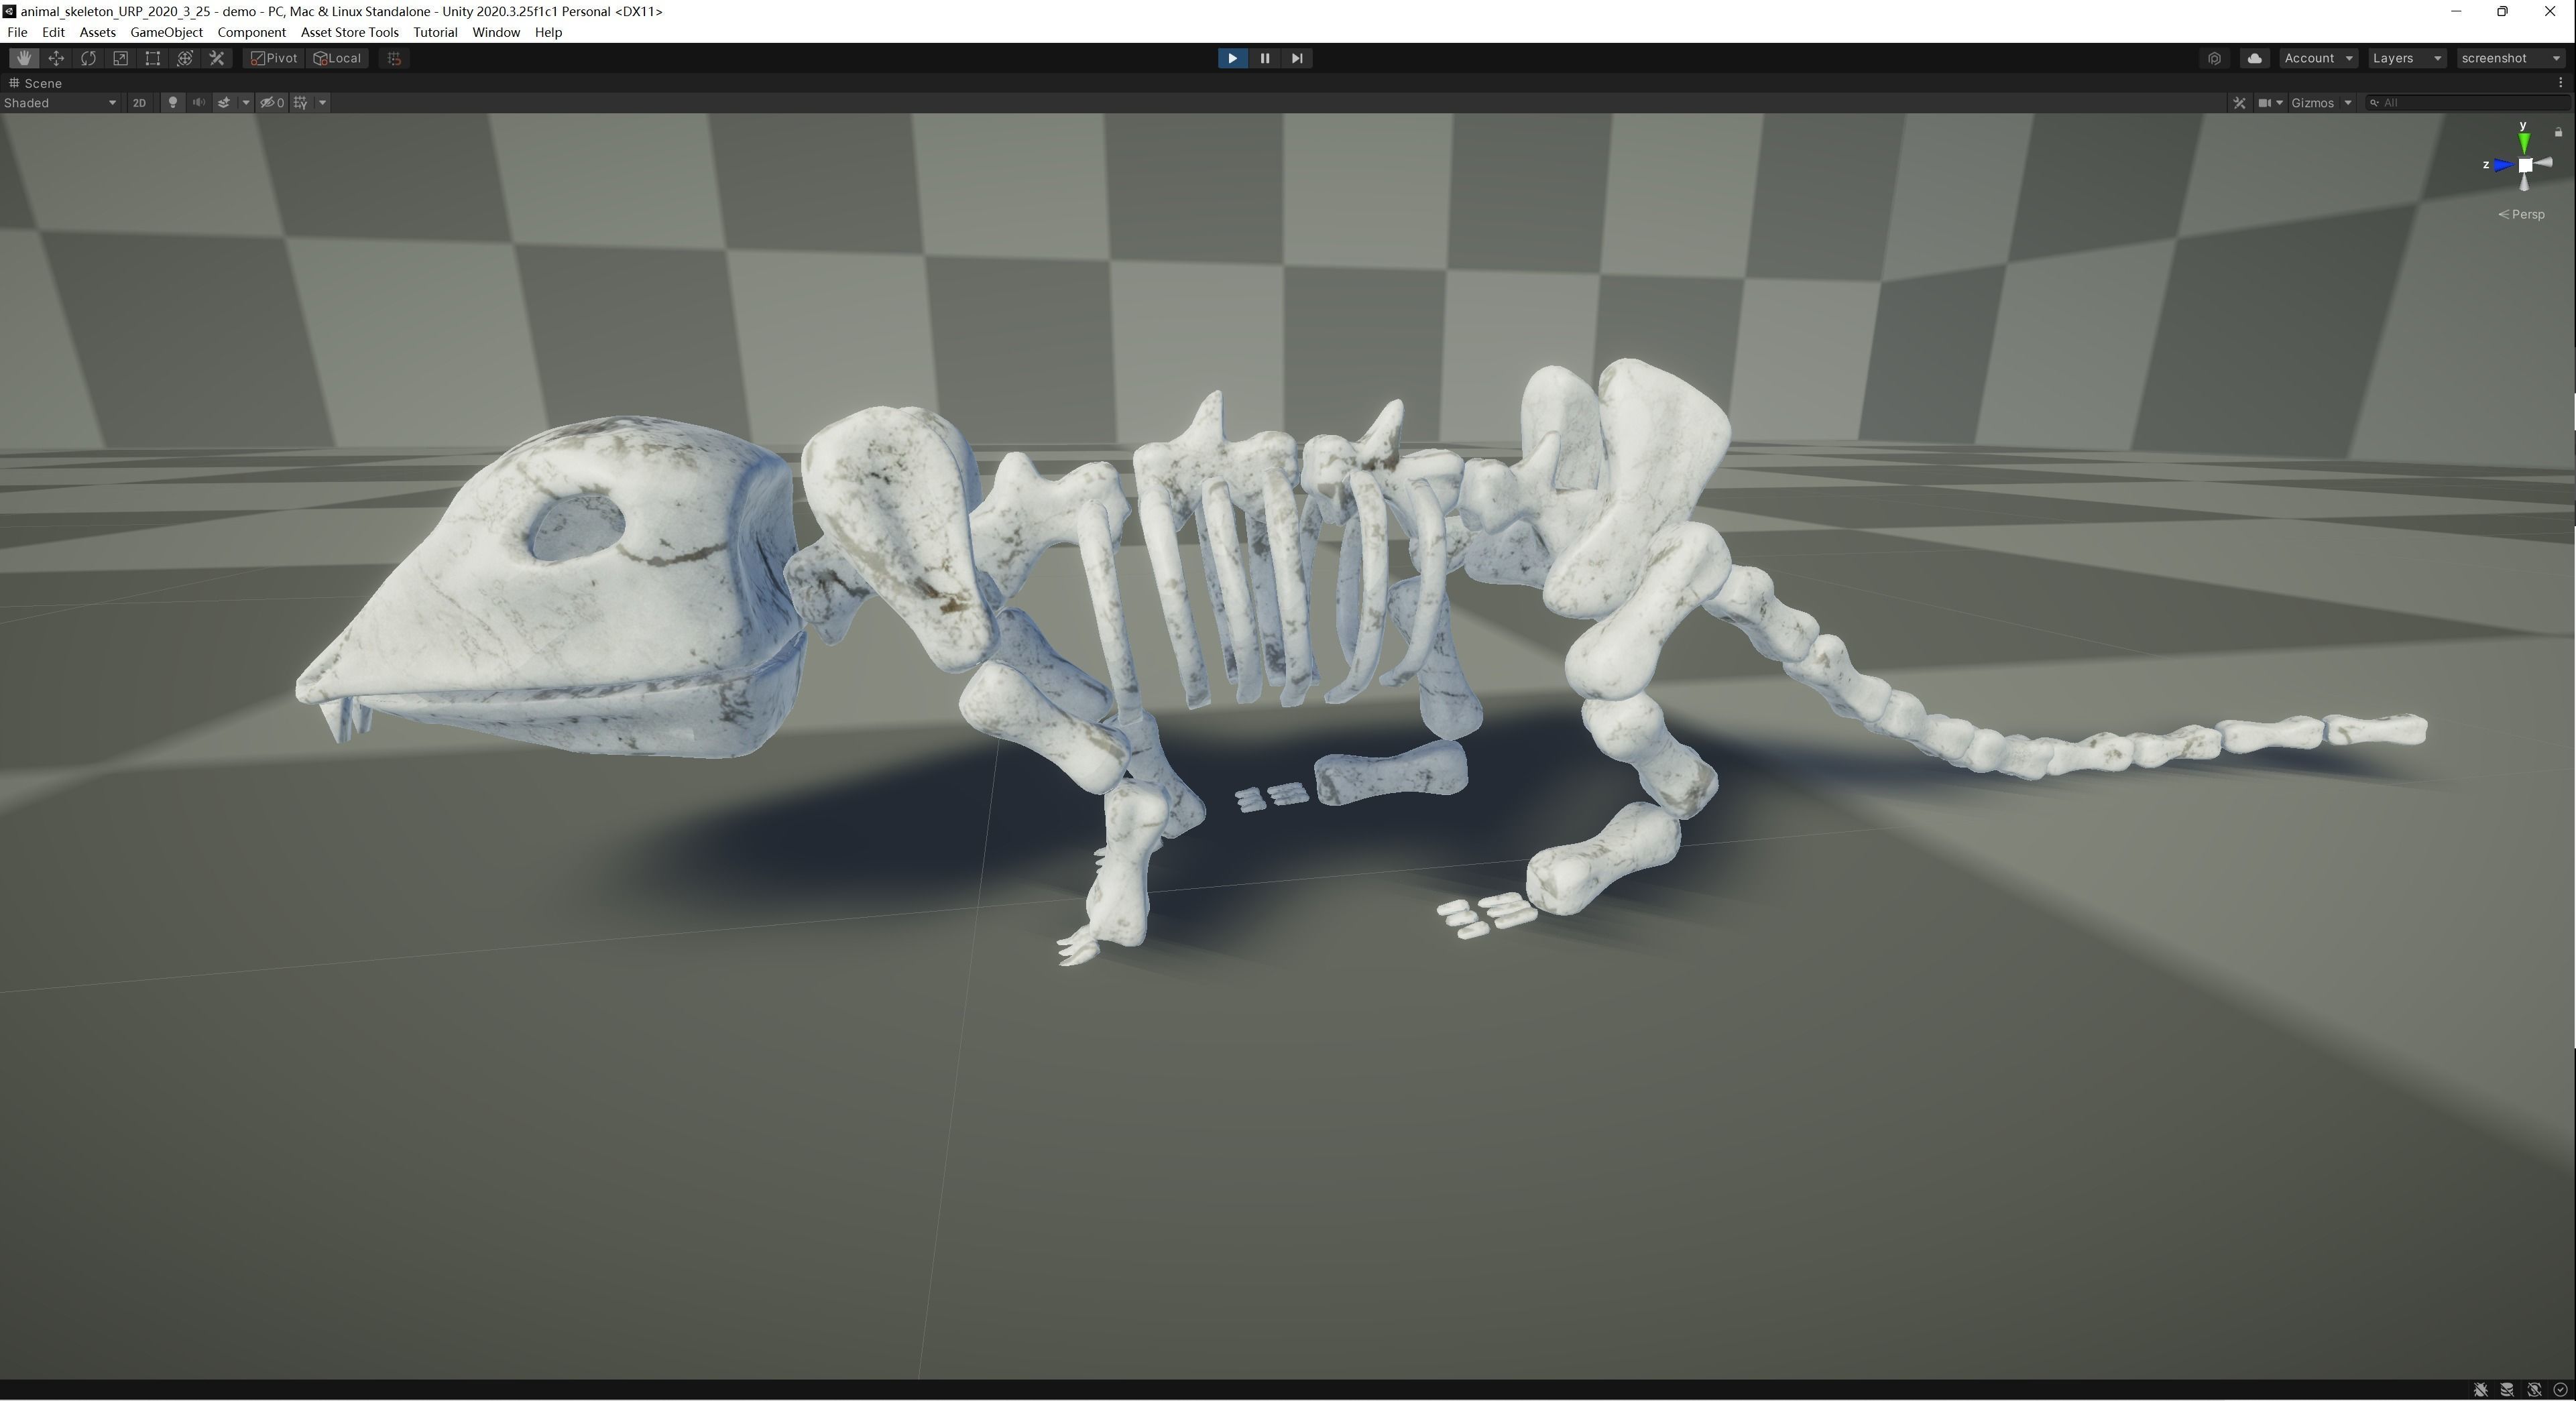The width and height of the screenshot is (2576, 1401).
Task: Click the Pause button
Action: [1264, 58]
